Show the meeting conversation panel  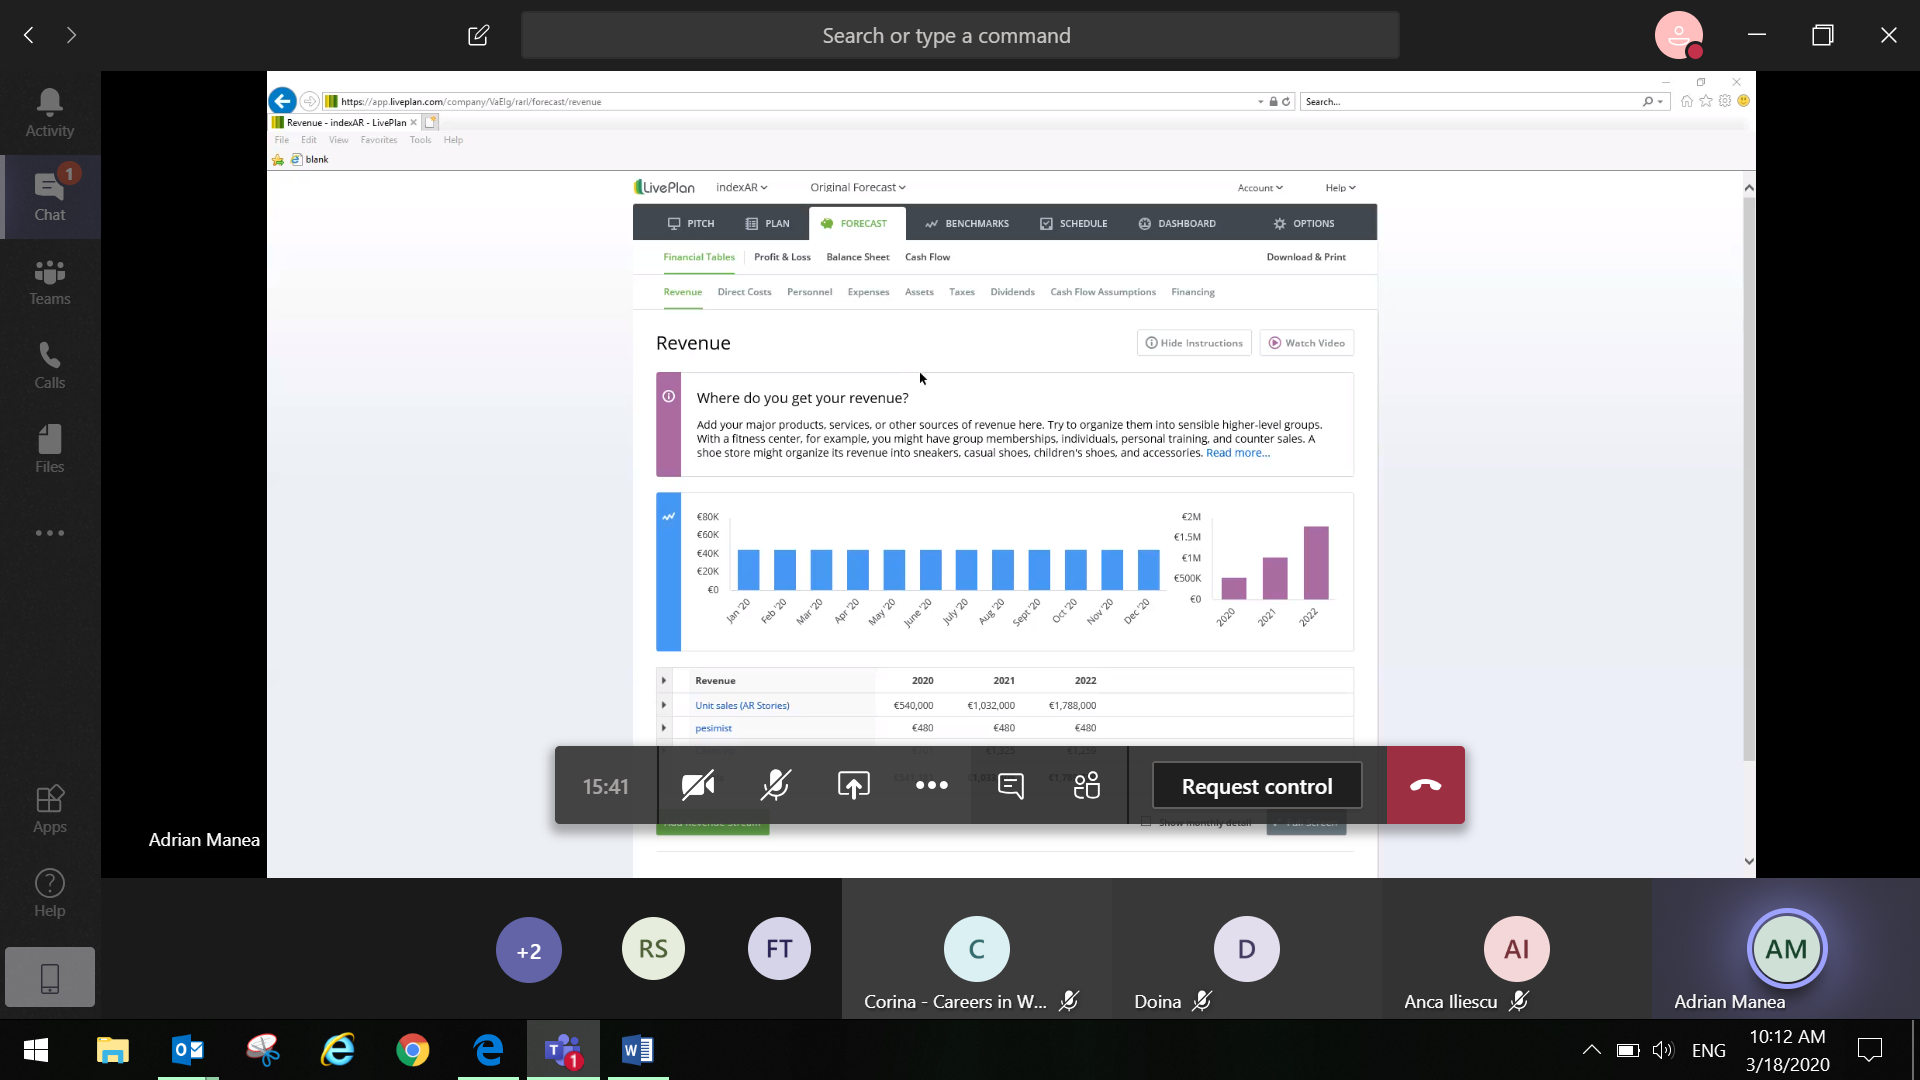pyautogui.click(x=1011, y=786)
